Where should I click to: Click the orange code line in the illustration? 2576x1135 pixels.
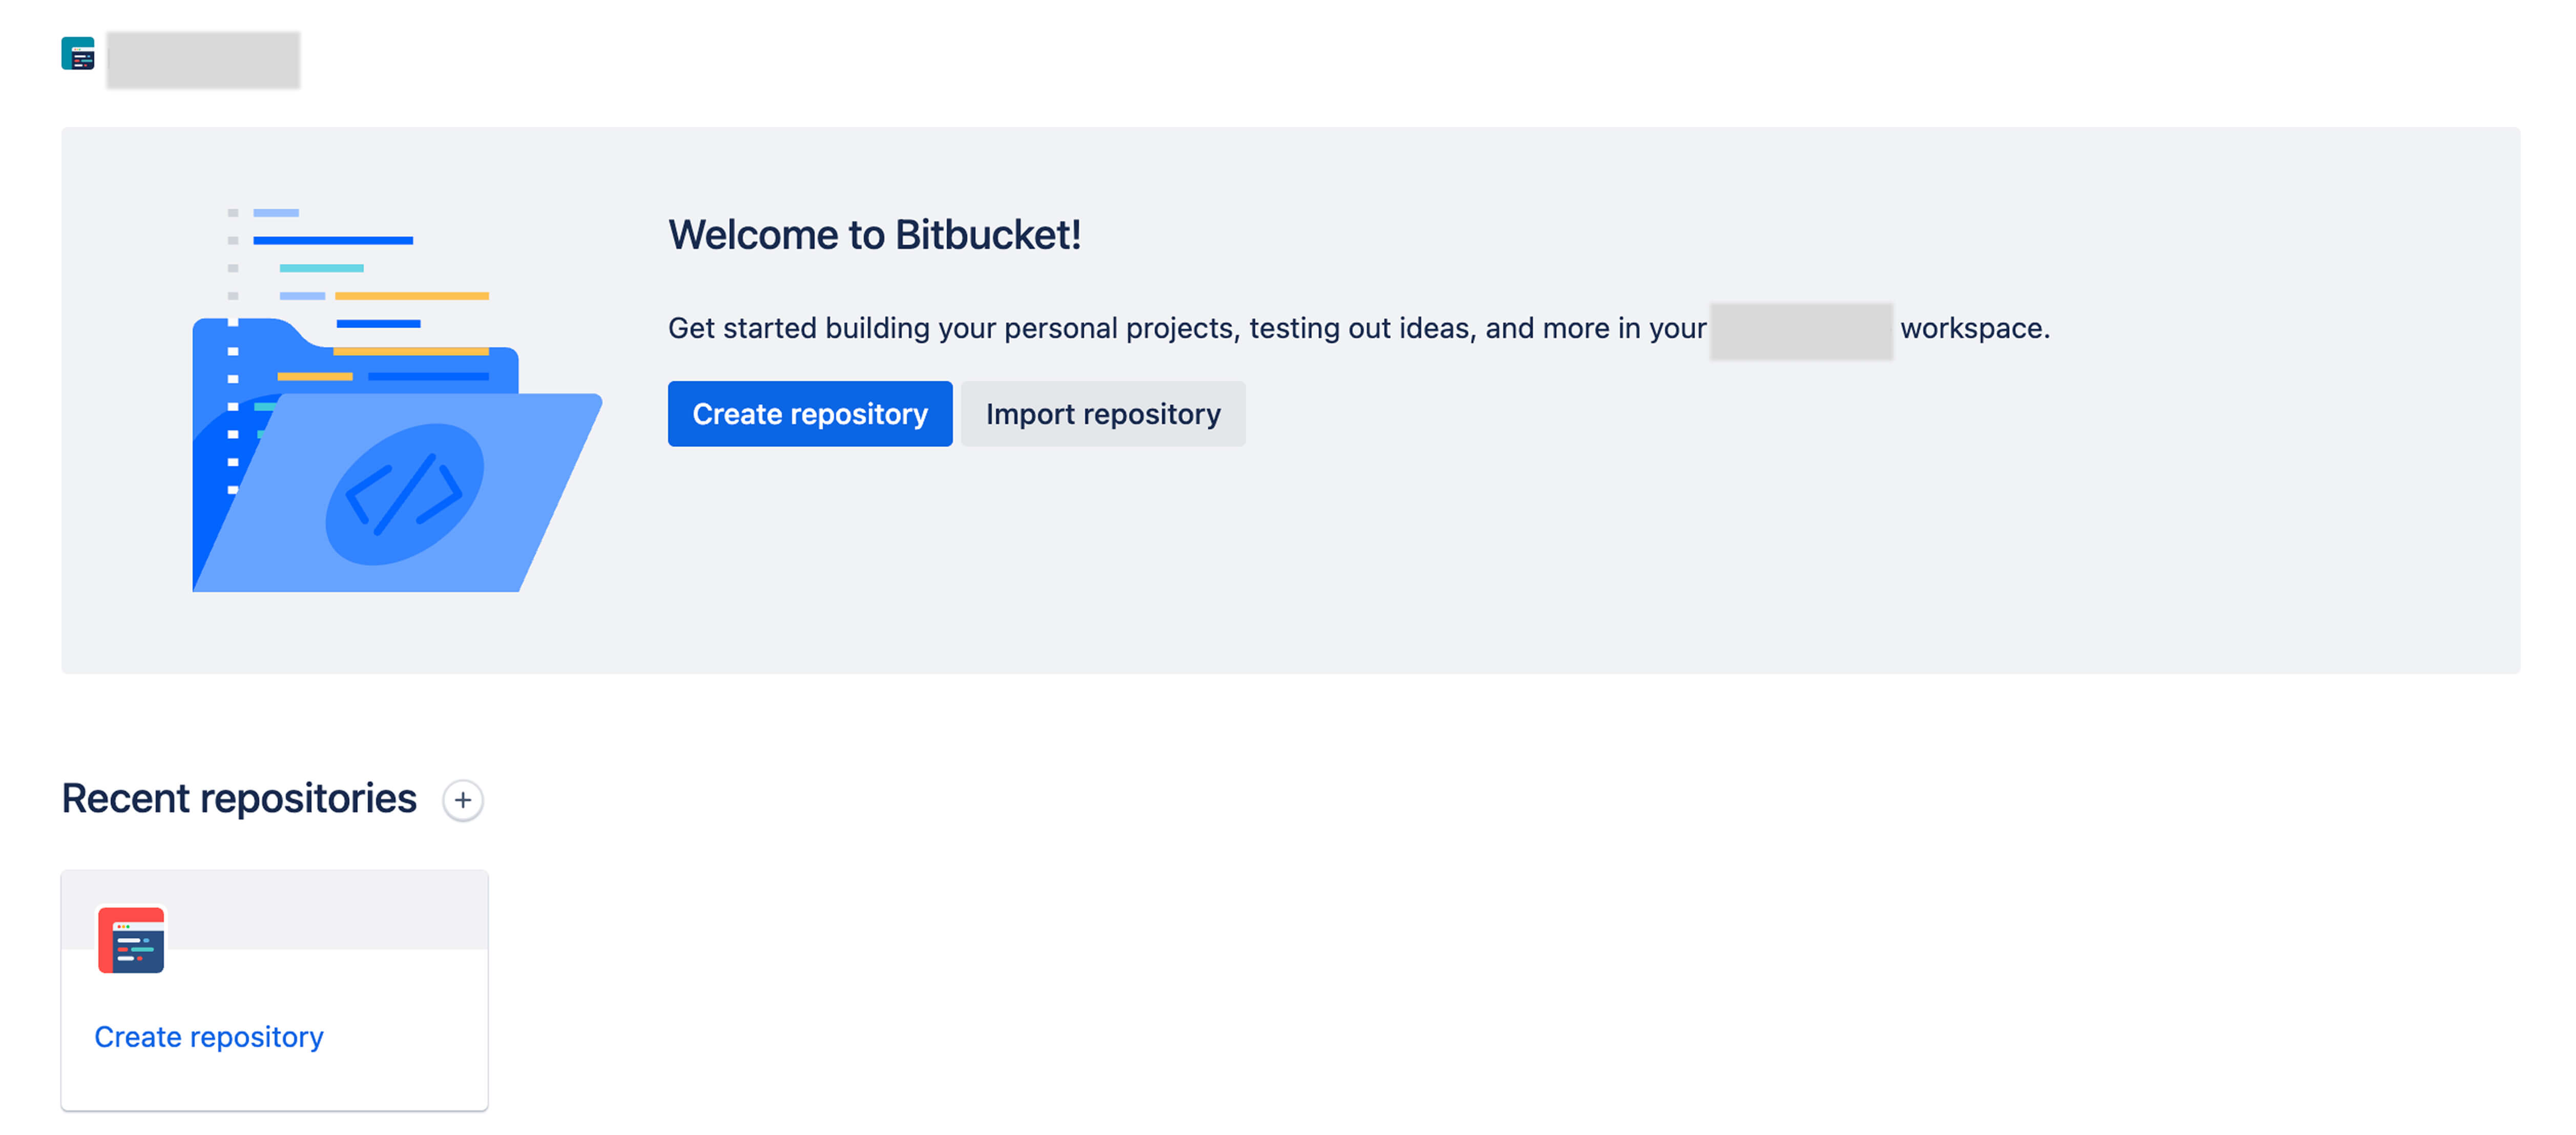412,296
